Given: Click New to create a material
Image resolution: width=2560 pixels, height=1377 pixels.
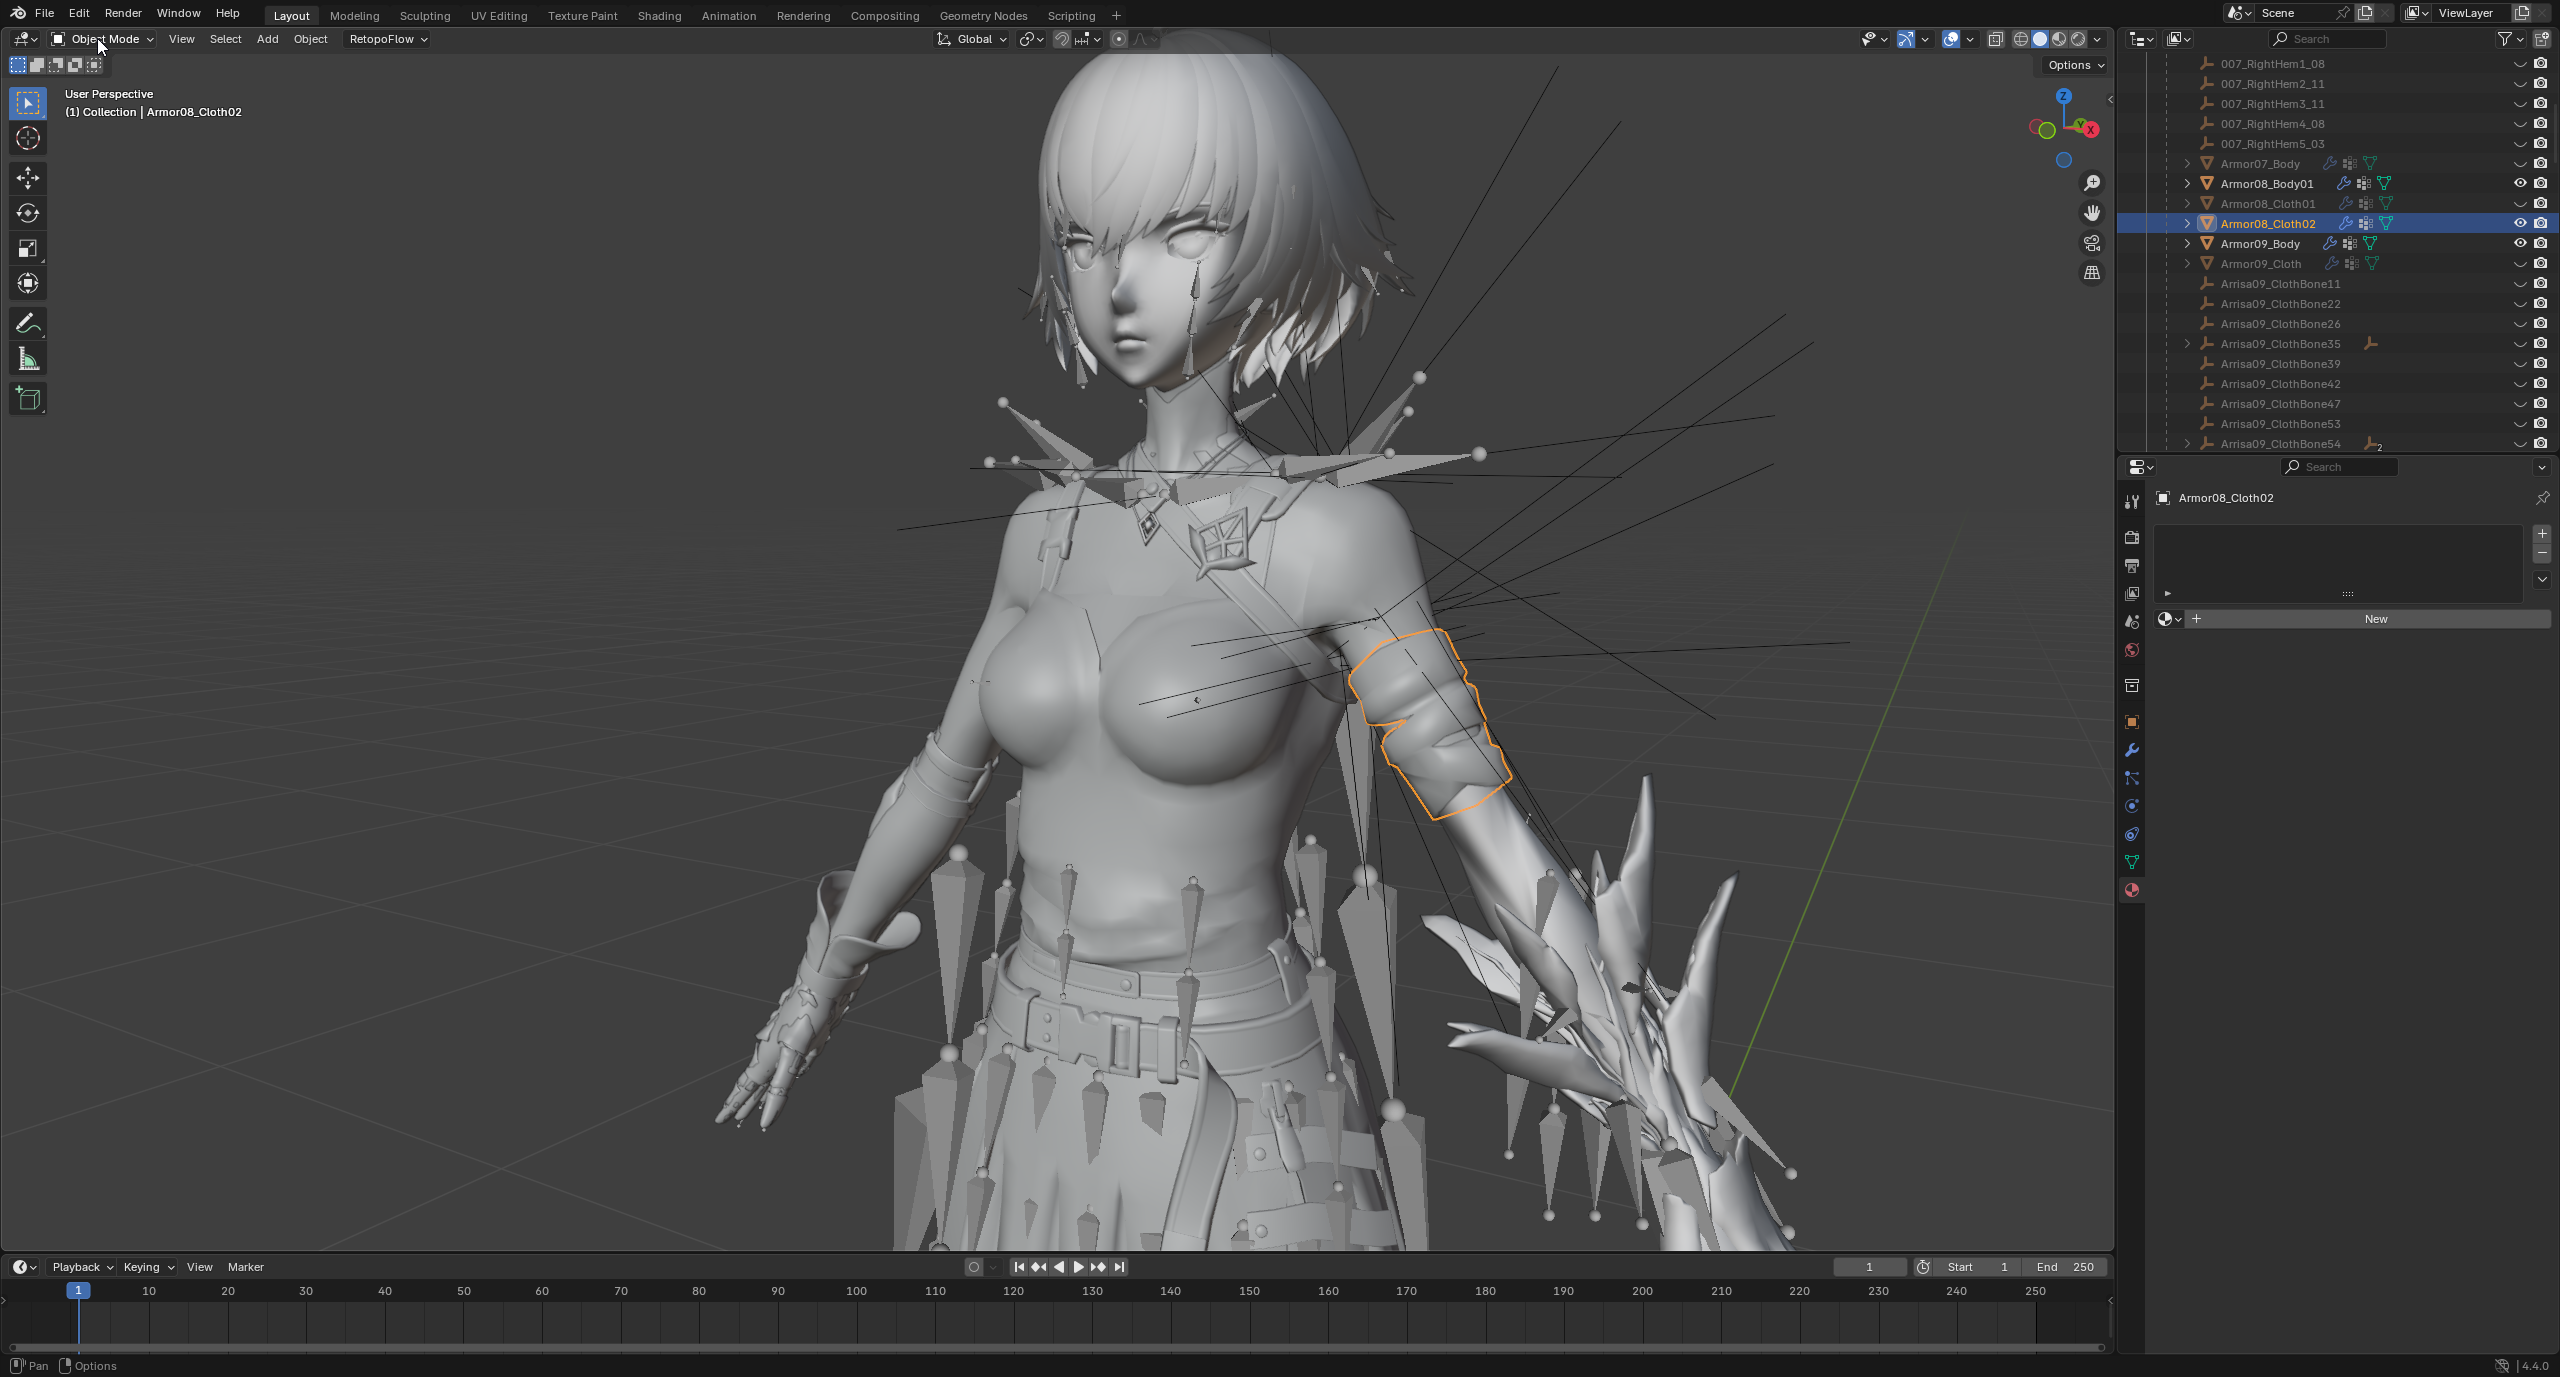Looking at the screenshot, I should tap(2376, 619).
